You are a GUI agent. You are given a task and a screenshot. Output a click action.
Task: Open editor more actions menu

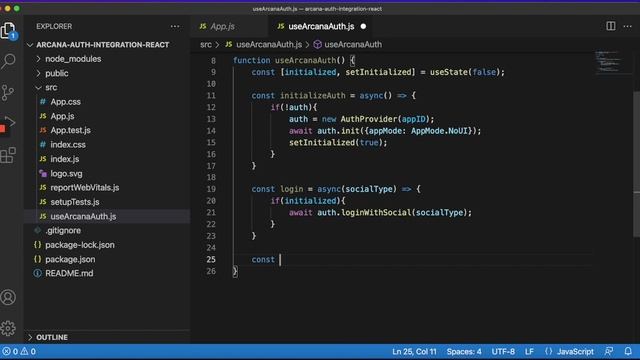click(x=627, y=27)
